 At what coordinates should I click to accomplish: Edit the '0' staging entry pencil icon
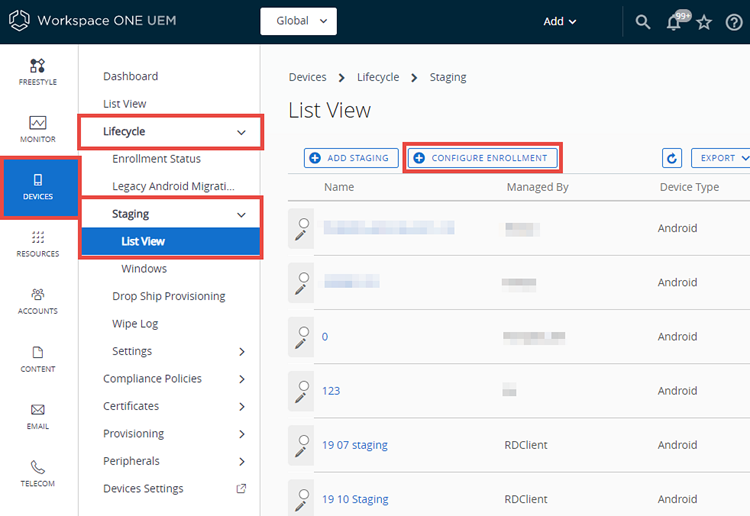(300, 343)
